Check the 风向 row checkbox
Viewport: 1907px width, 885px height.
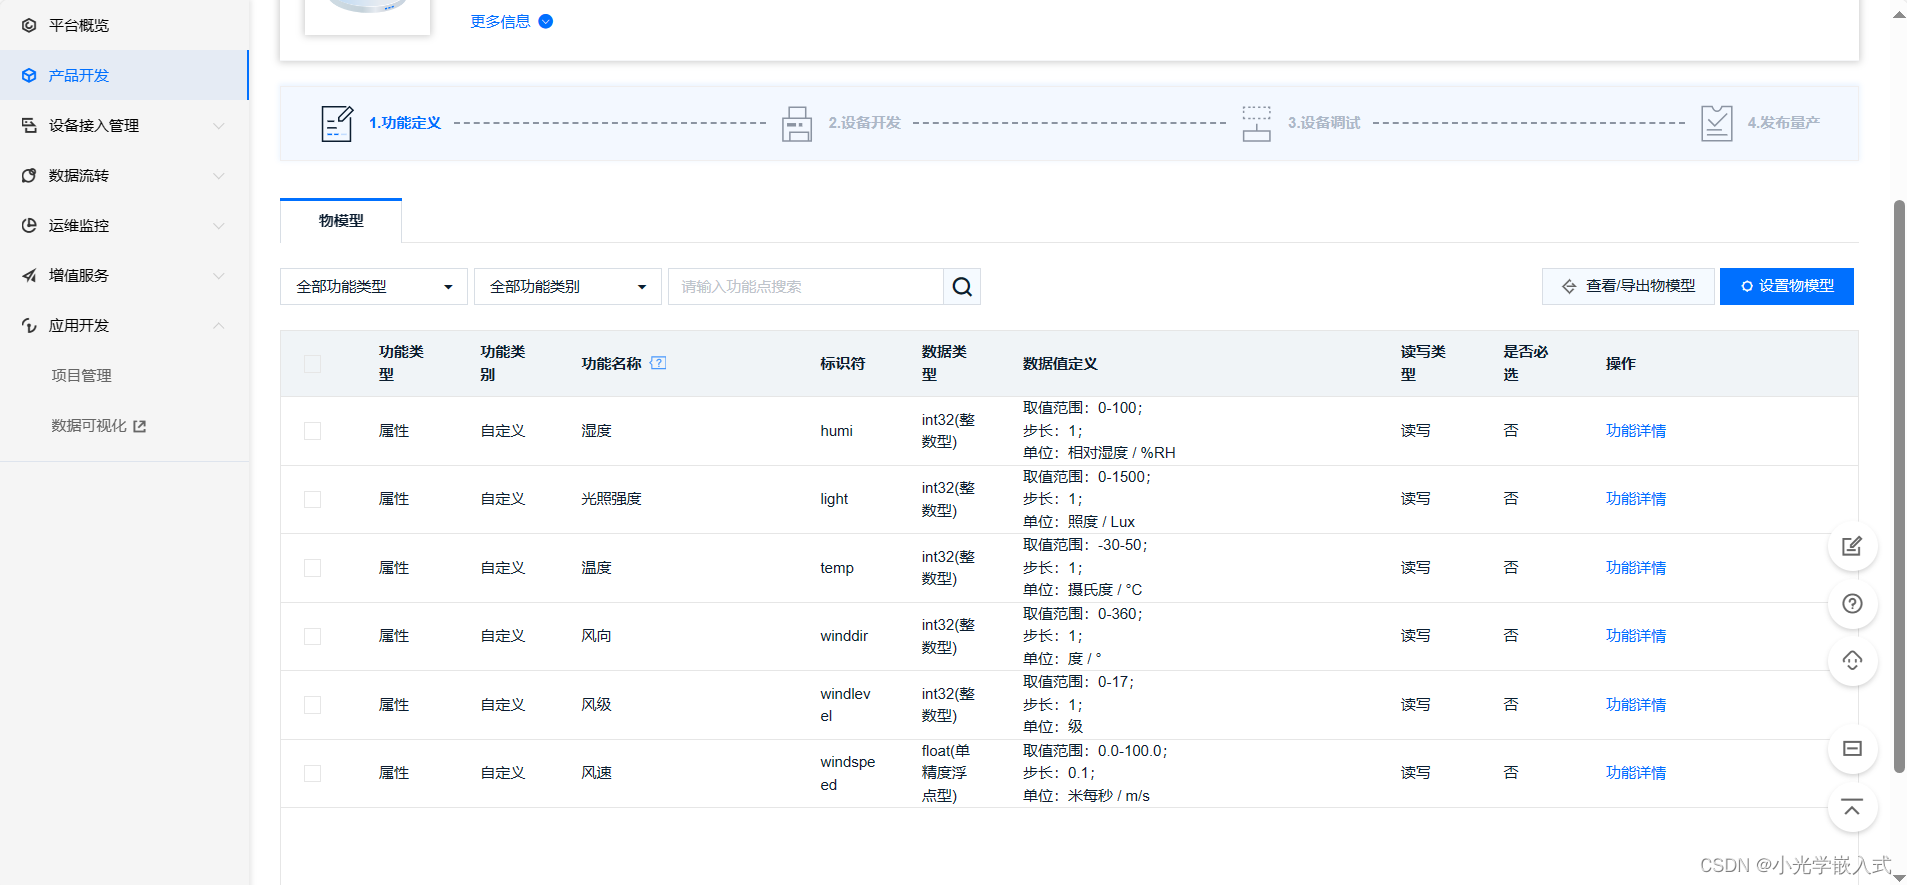(313, 636)
